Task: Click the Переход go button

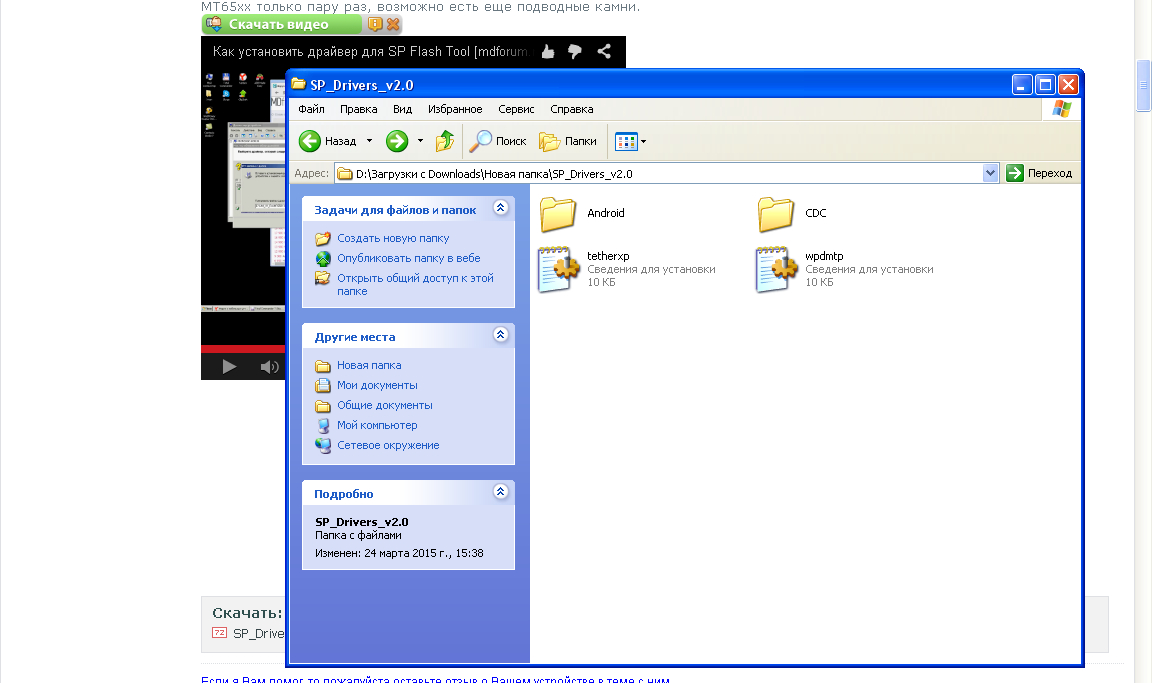Action: click(x=1040, y=173)
